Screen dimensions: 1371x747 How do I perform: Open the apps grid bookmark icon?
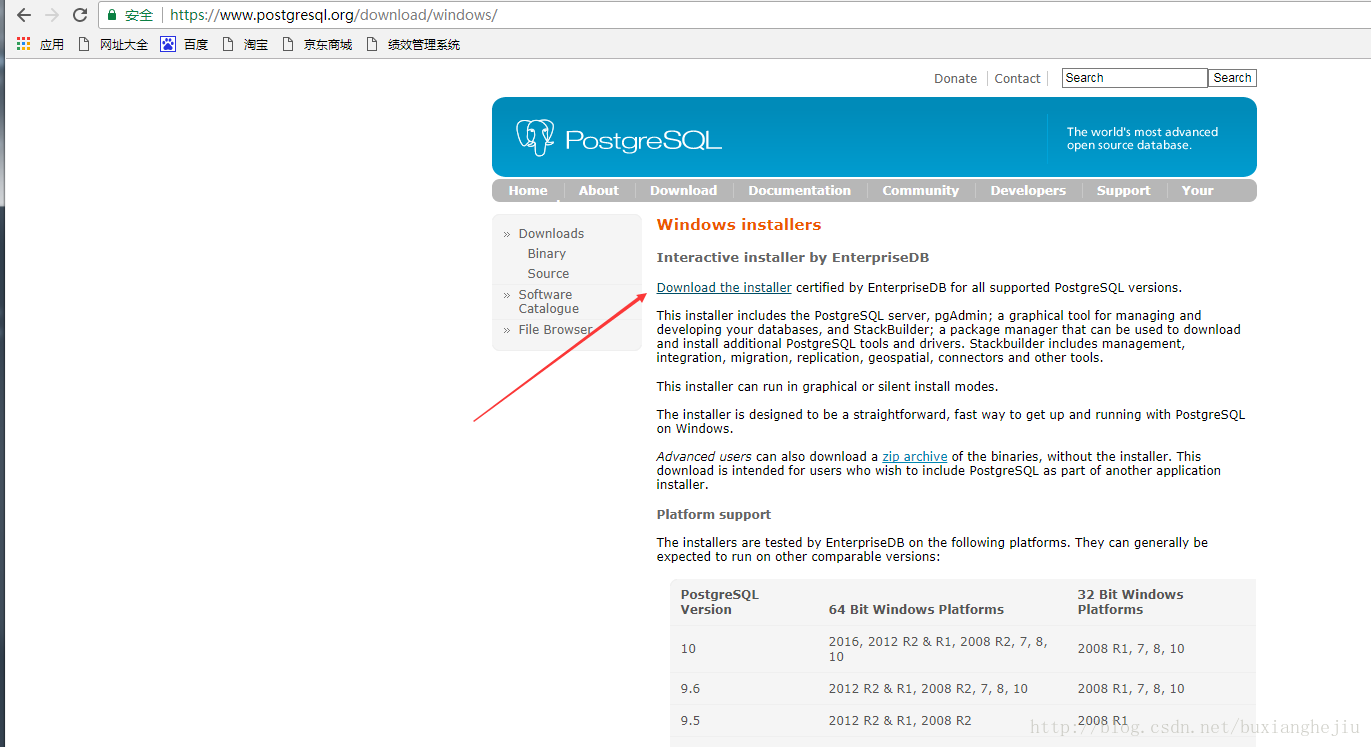pyautogui.click(x=24, y=44)
